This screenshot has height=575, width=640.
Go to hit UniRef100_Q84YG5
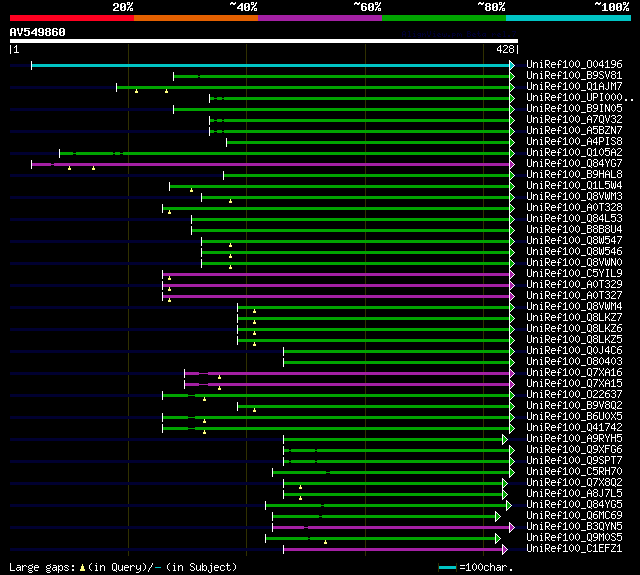(x=574, y=505)
